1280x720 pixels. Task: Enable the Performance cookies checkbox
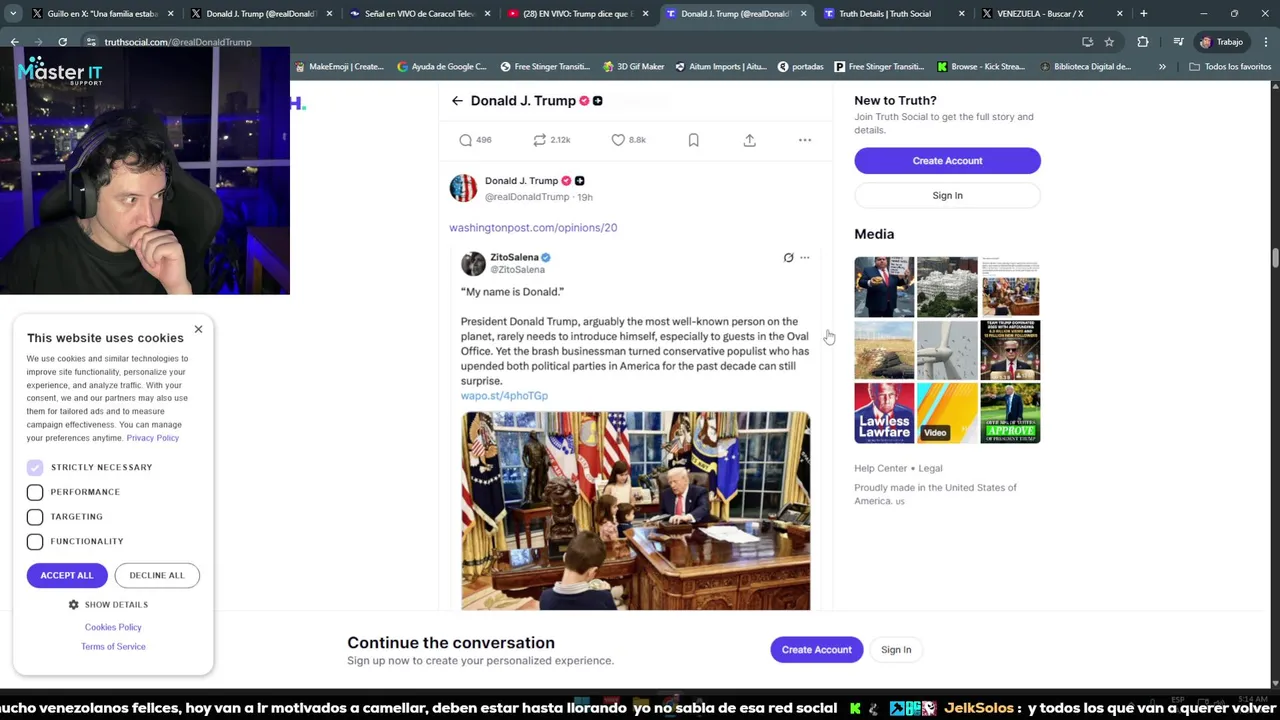pos(35,492)
